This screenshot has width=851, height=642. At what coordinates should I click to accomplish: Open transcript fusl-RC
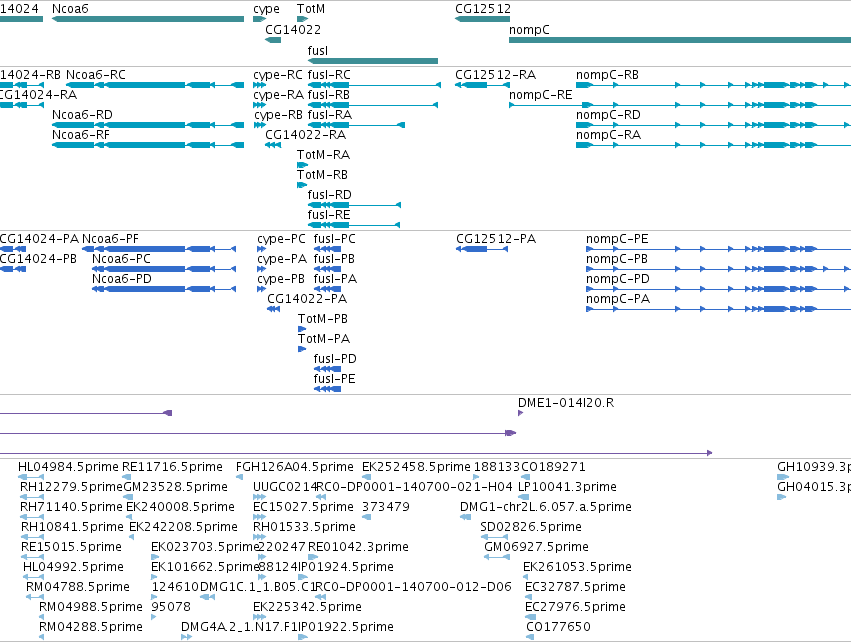[x=329, y=74]
